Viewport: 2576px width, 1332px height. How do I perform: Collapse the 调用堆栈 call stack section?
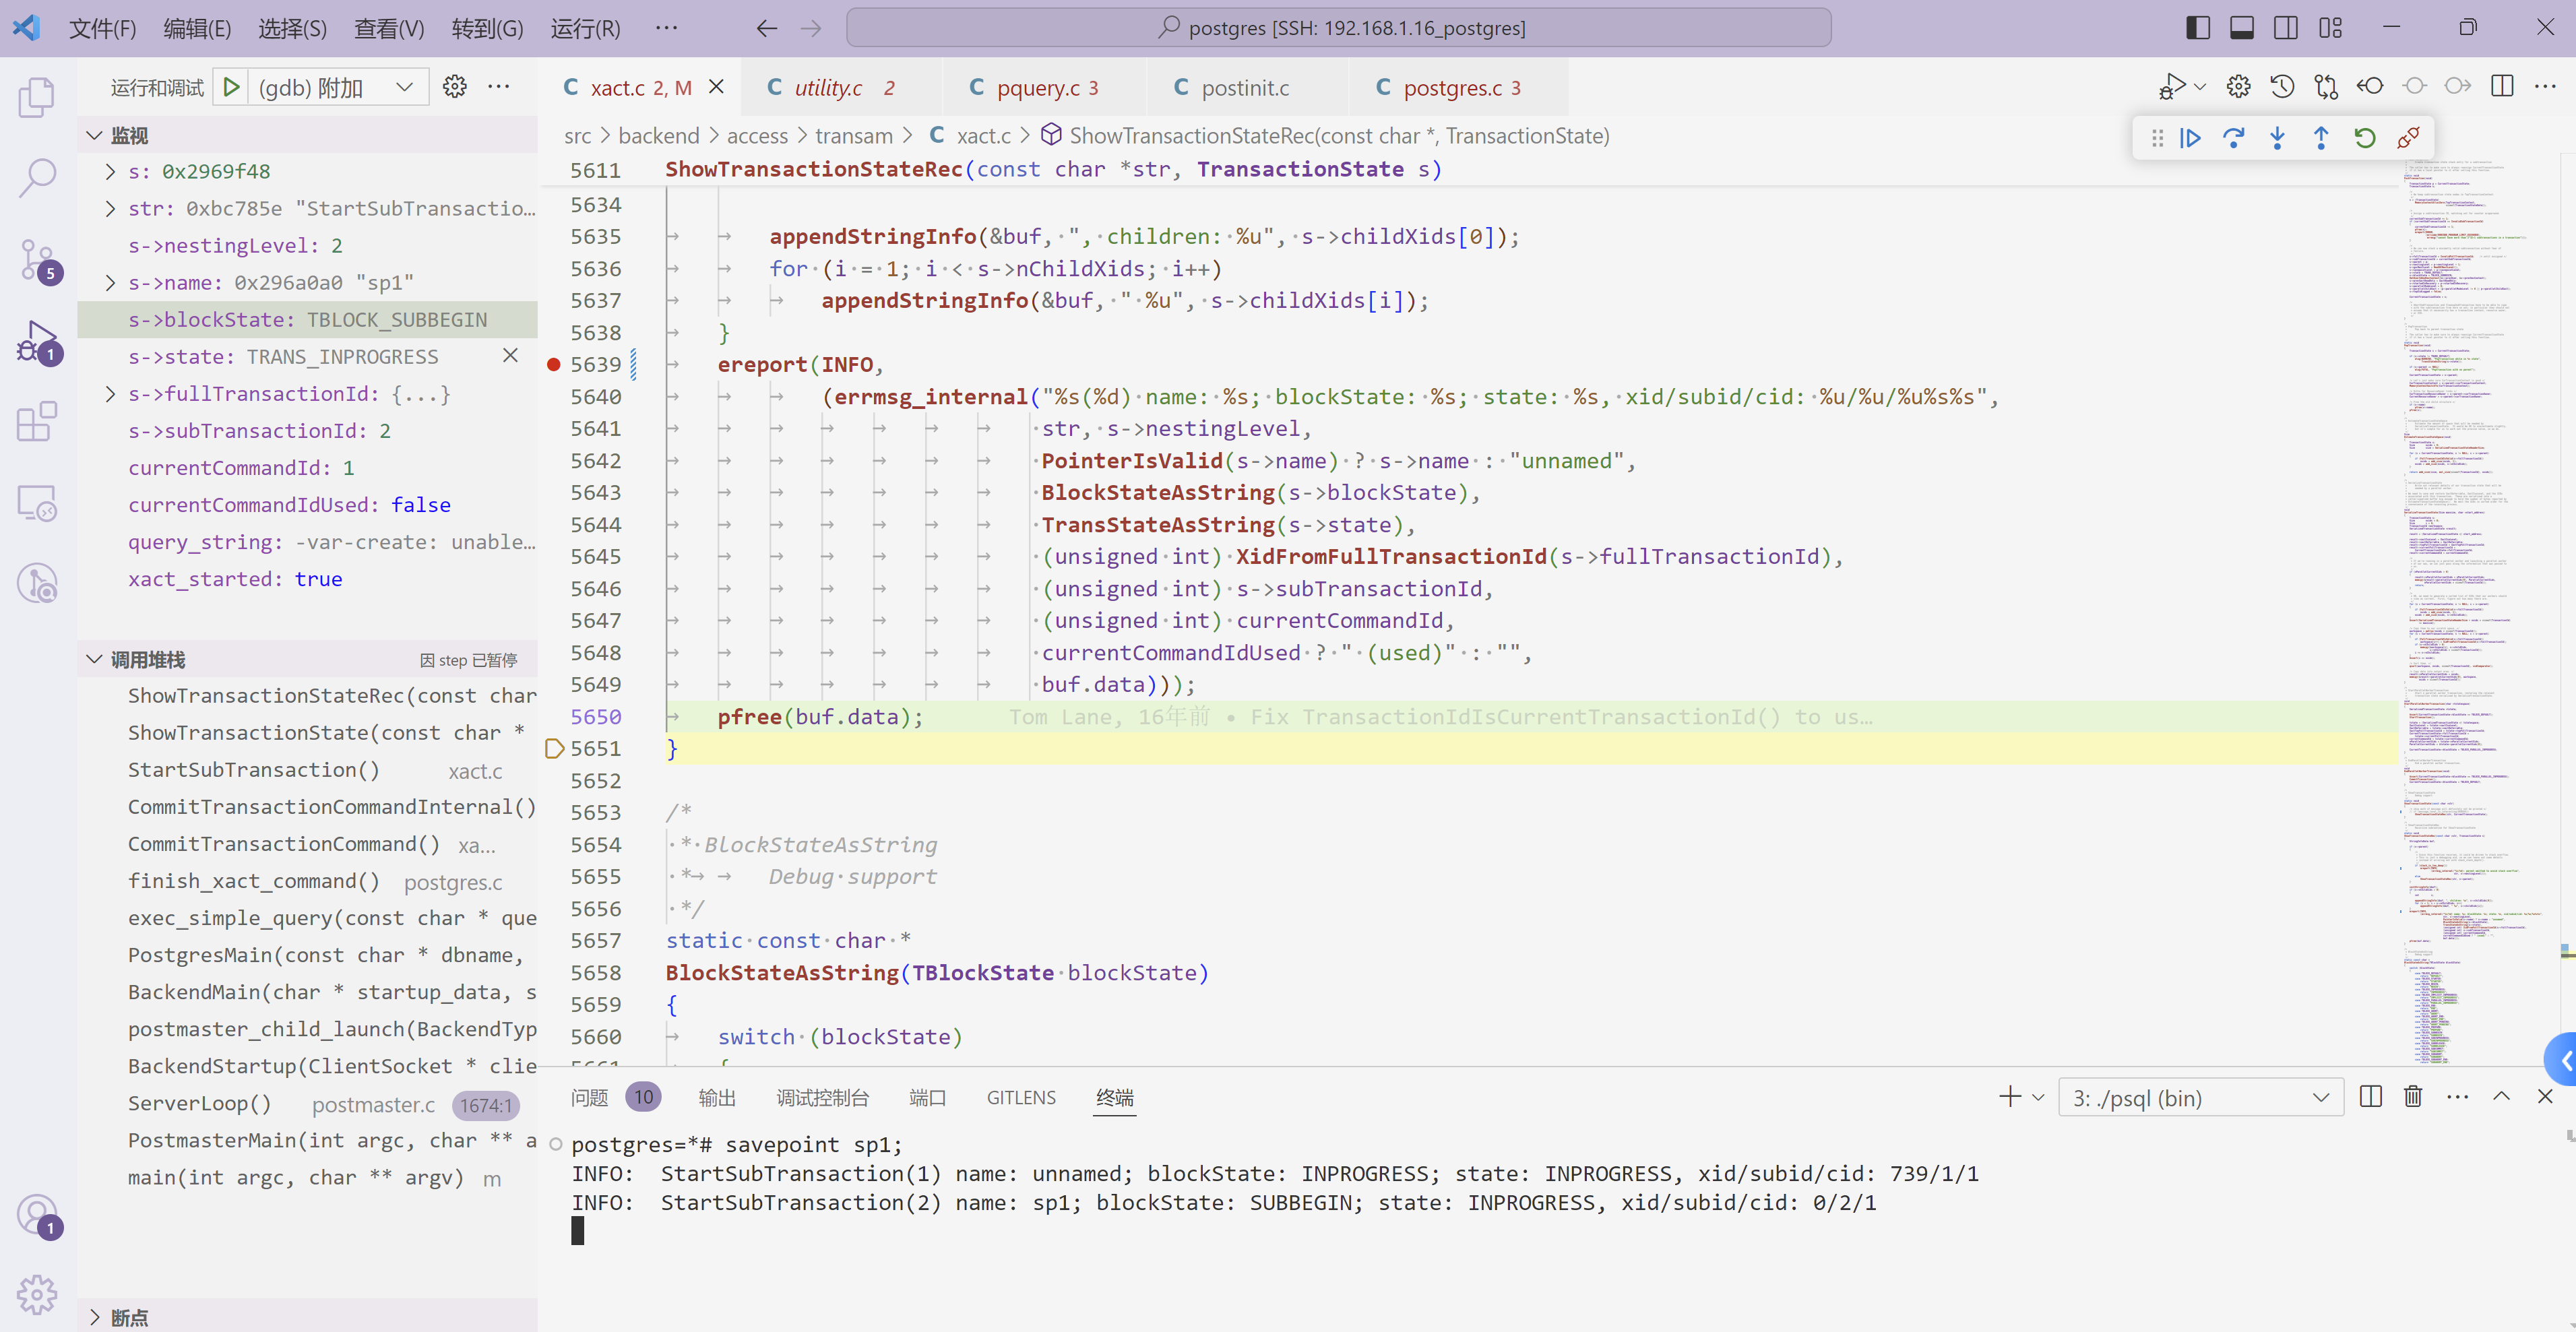(x=95, y=660)
